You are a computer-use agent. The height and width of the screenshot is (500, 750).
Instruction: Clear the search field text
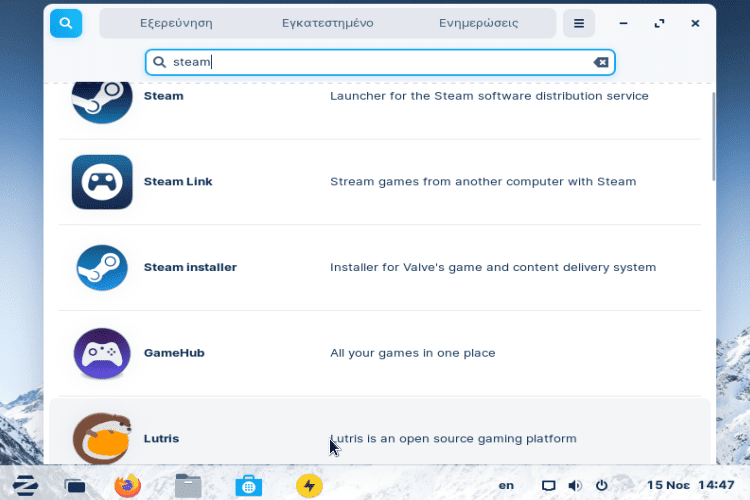click(x=601, y=62)
